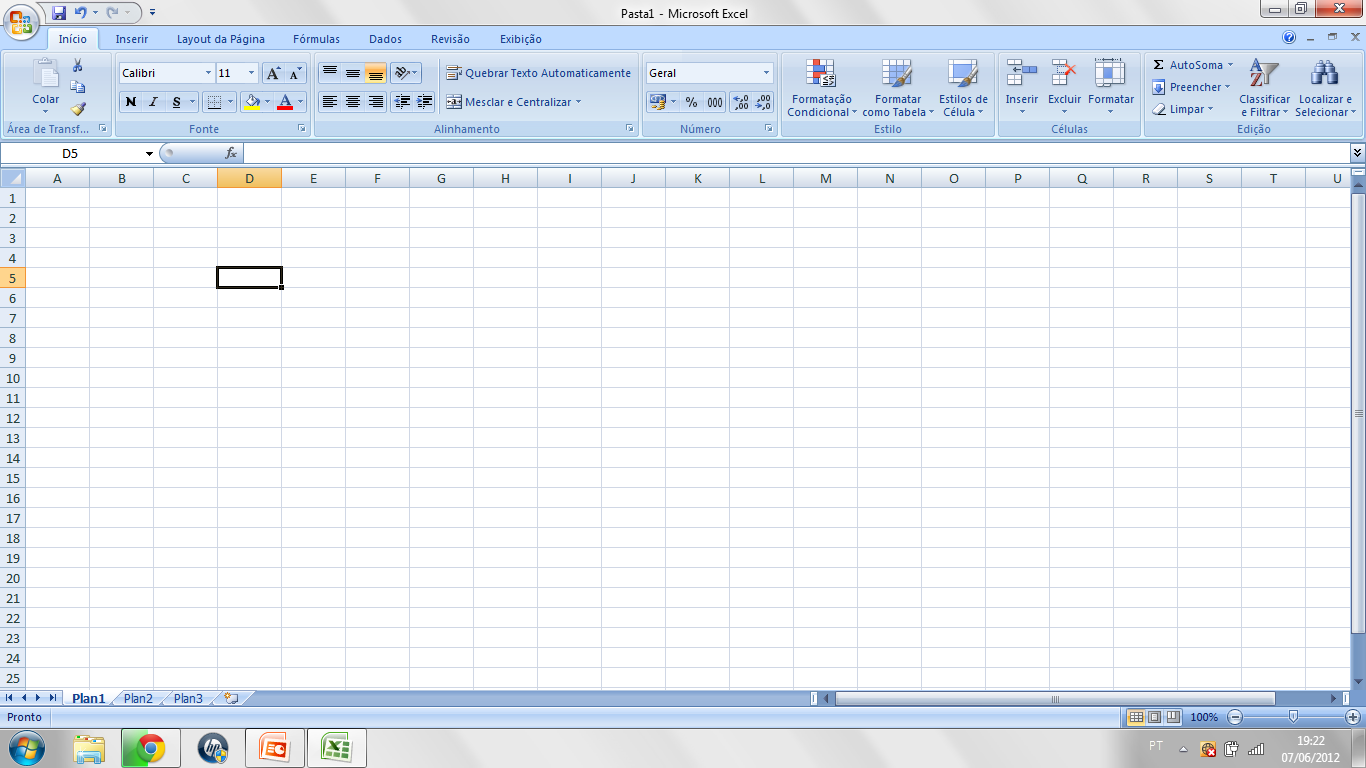Toggle italic formatting

[x=153, y=102]
